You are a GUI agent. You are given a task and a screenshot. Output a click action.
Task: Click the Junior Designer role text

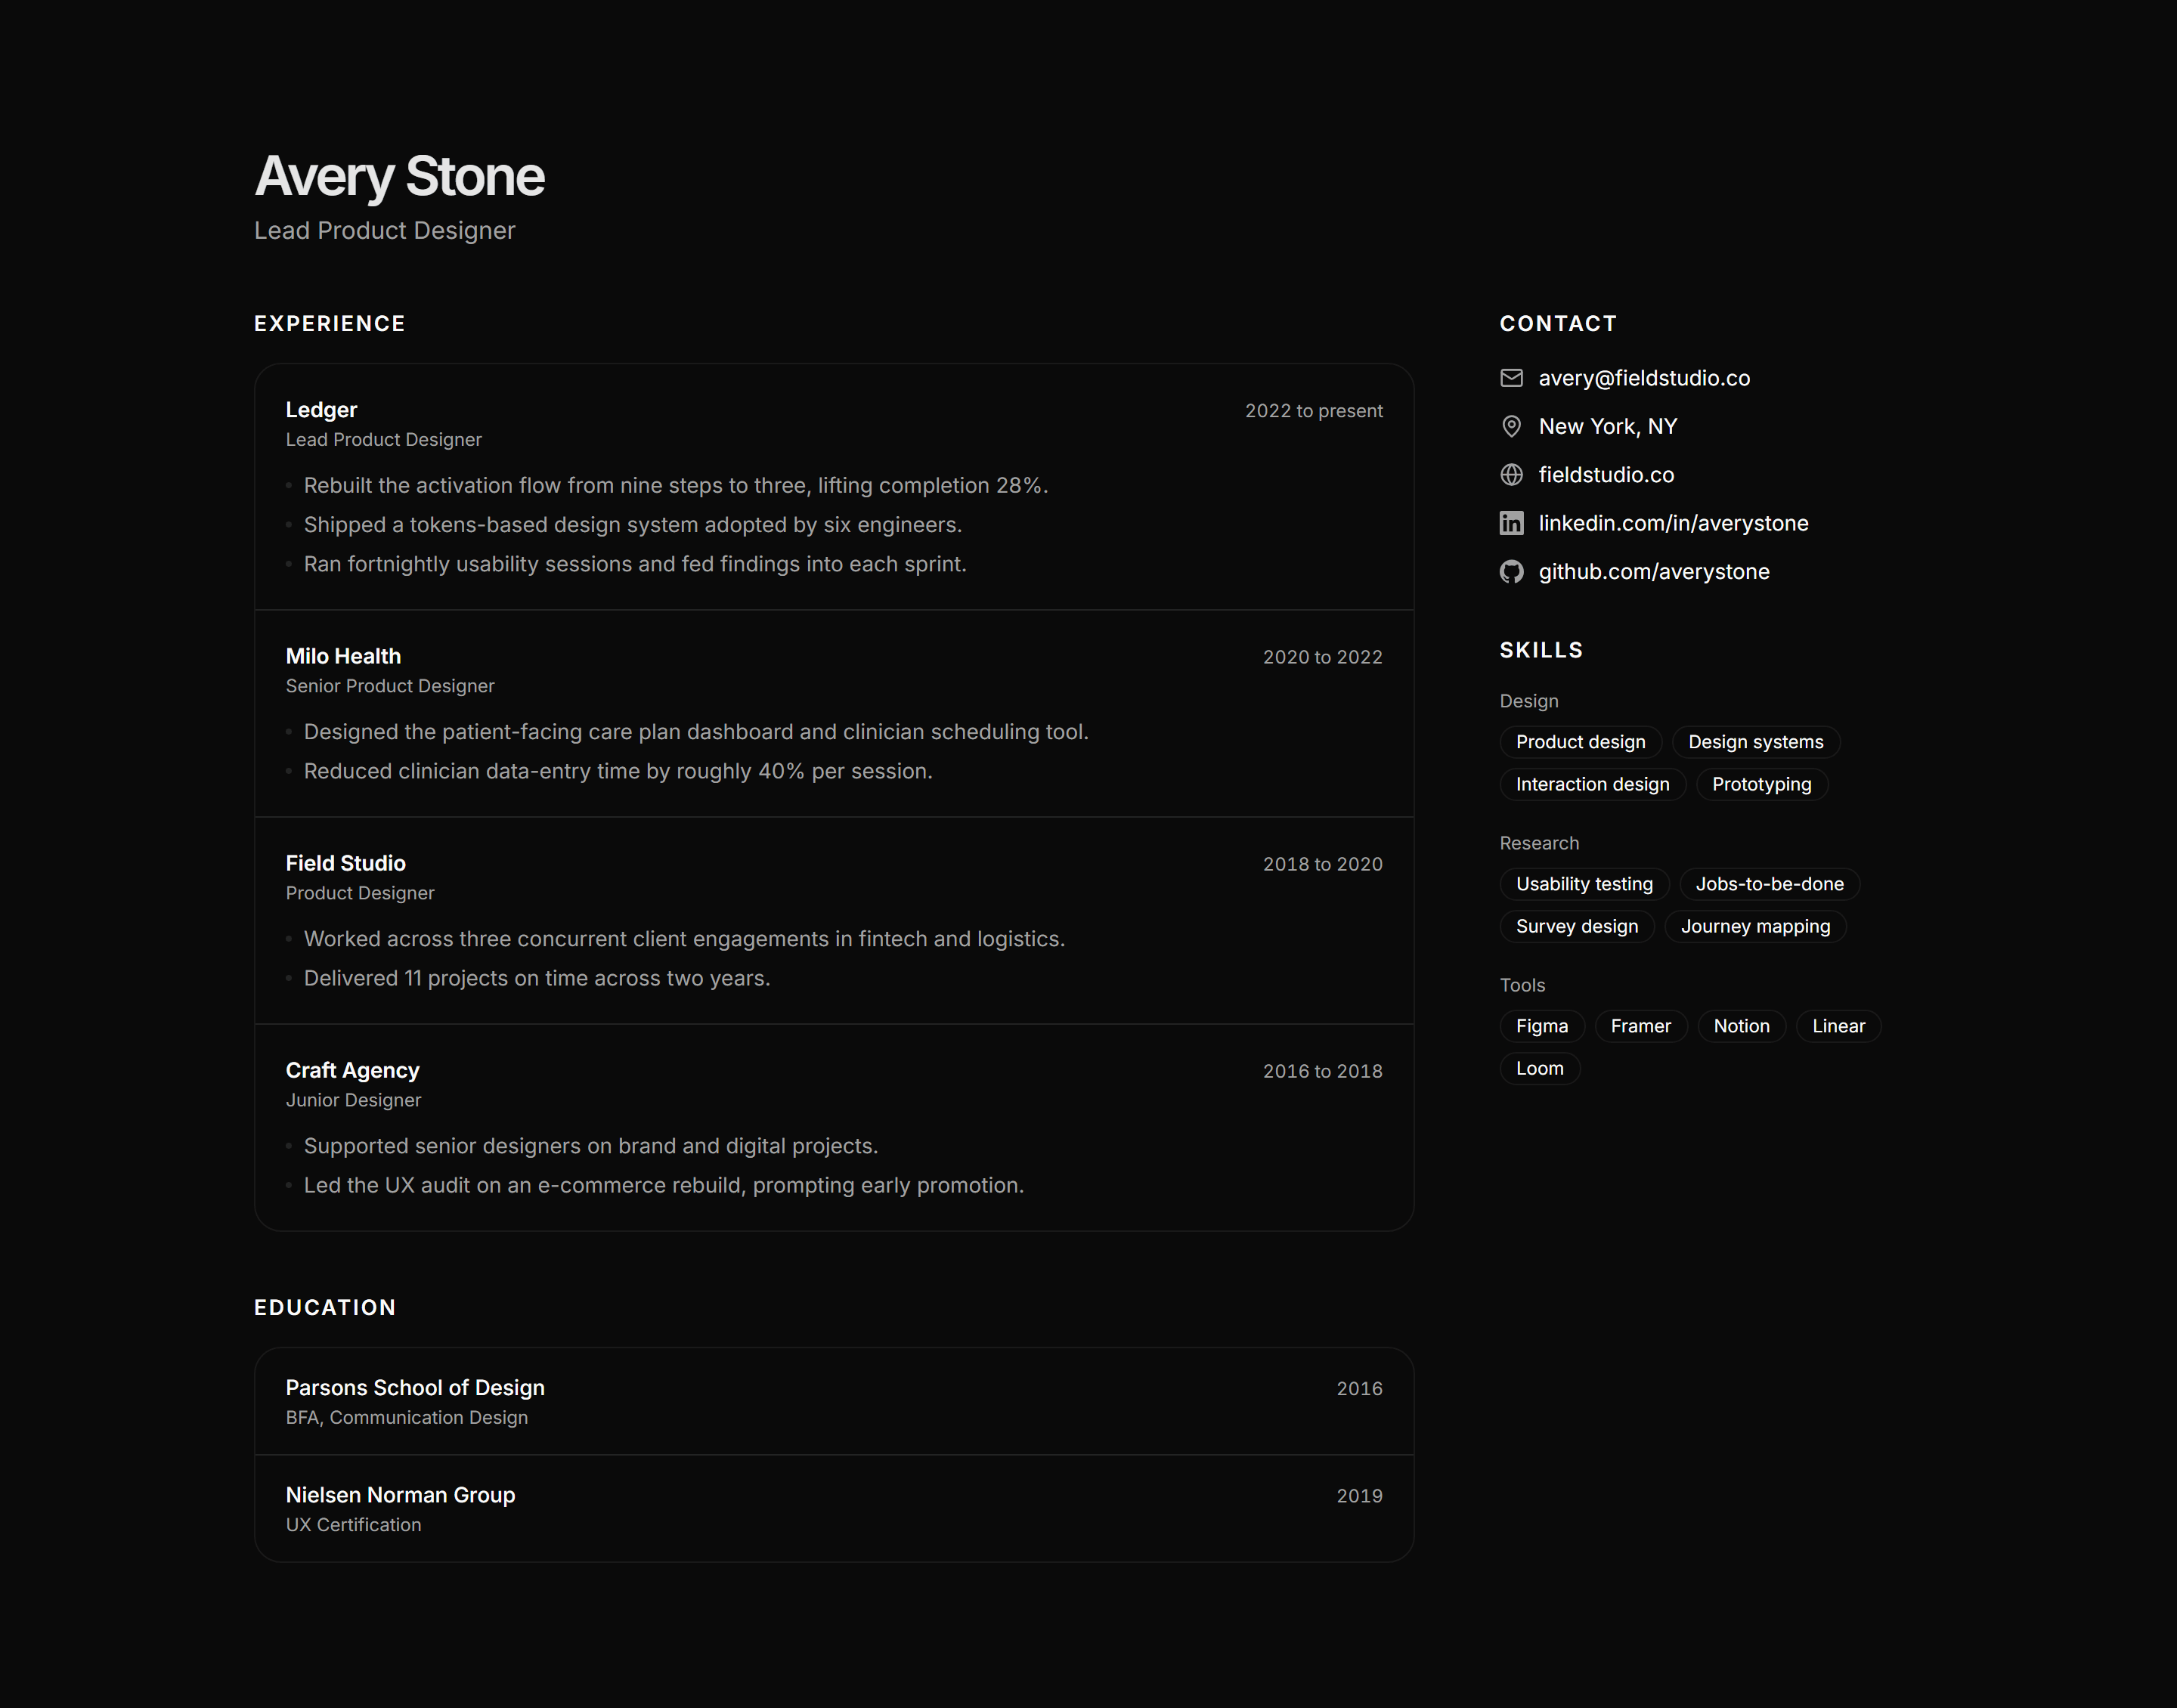(x=353, y=1100)
